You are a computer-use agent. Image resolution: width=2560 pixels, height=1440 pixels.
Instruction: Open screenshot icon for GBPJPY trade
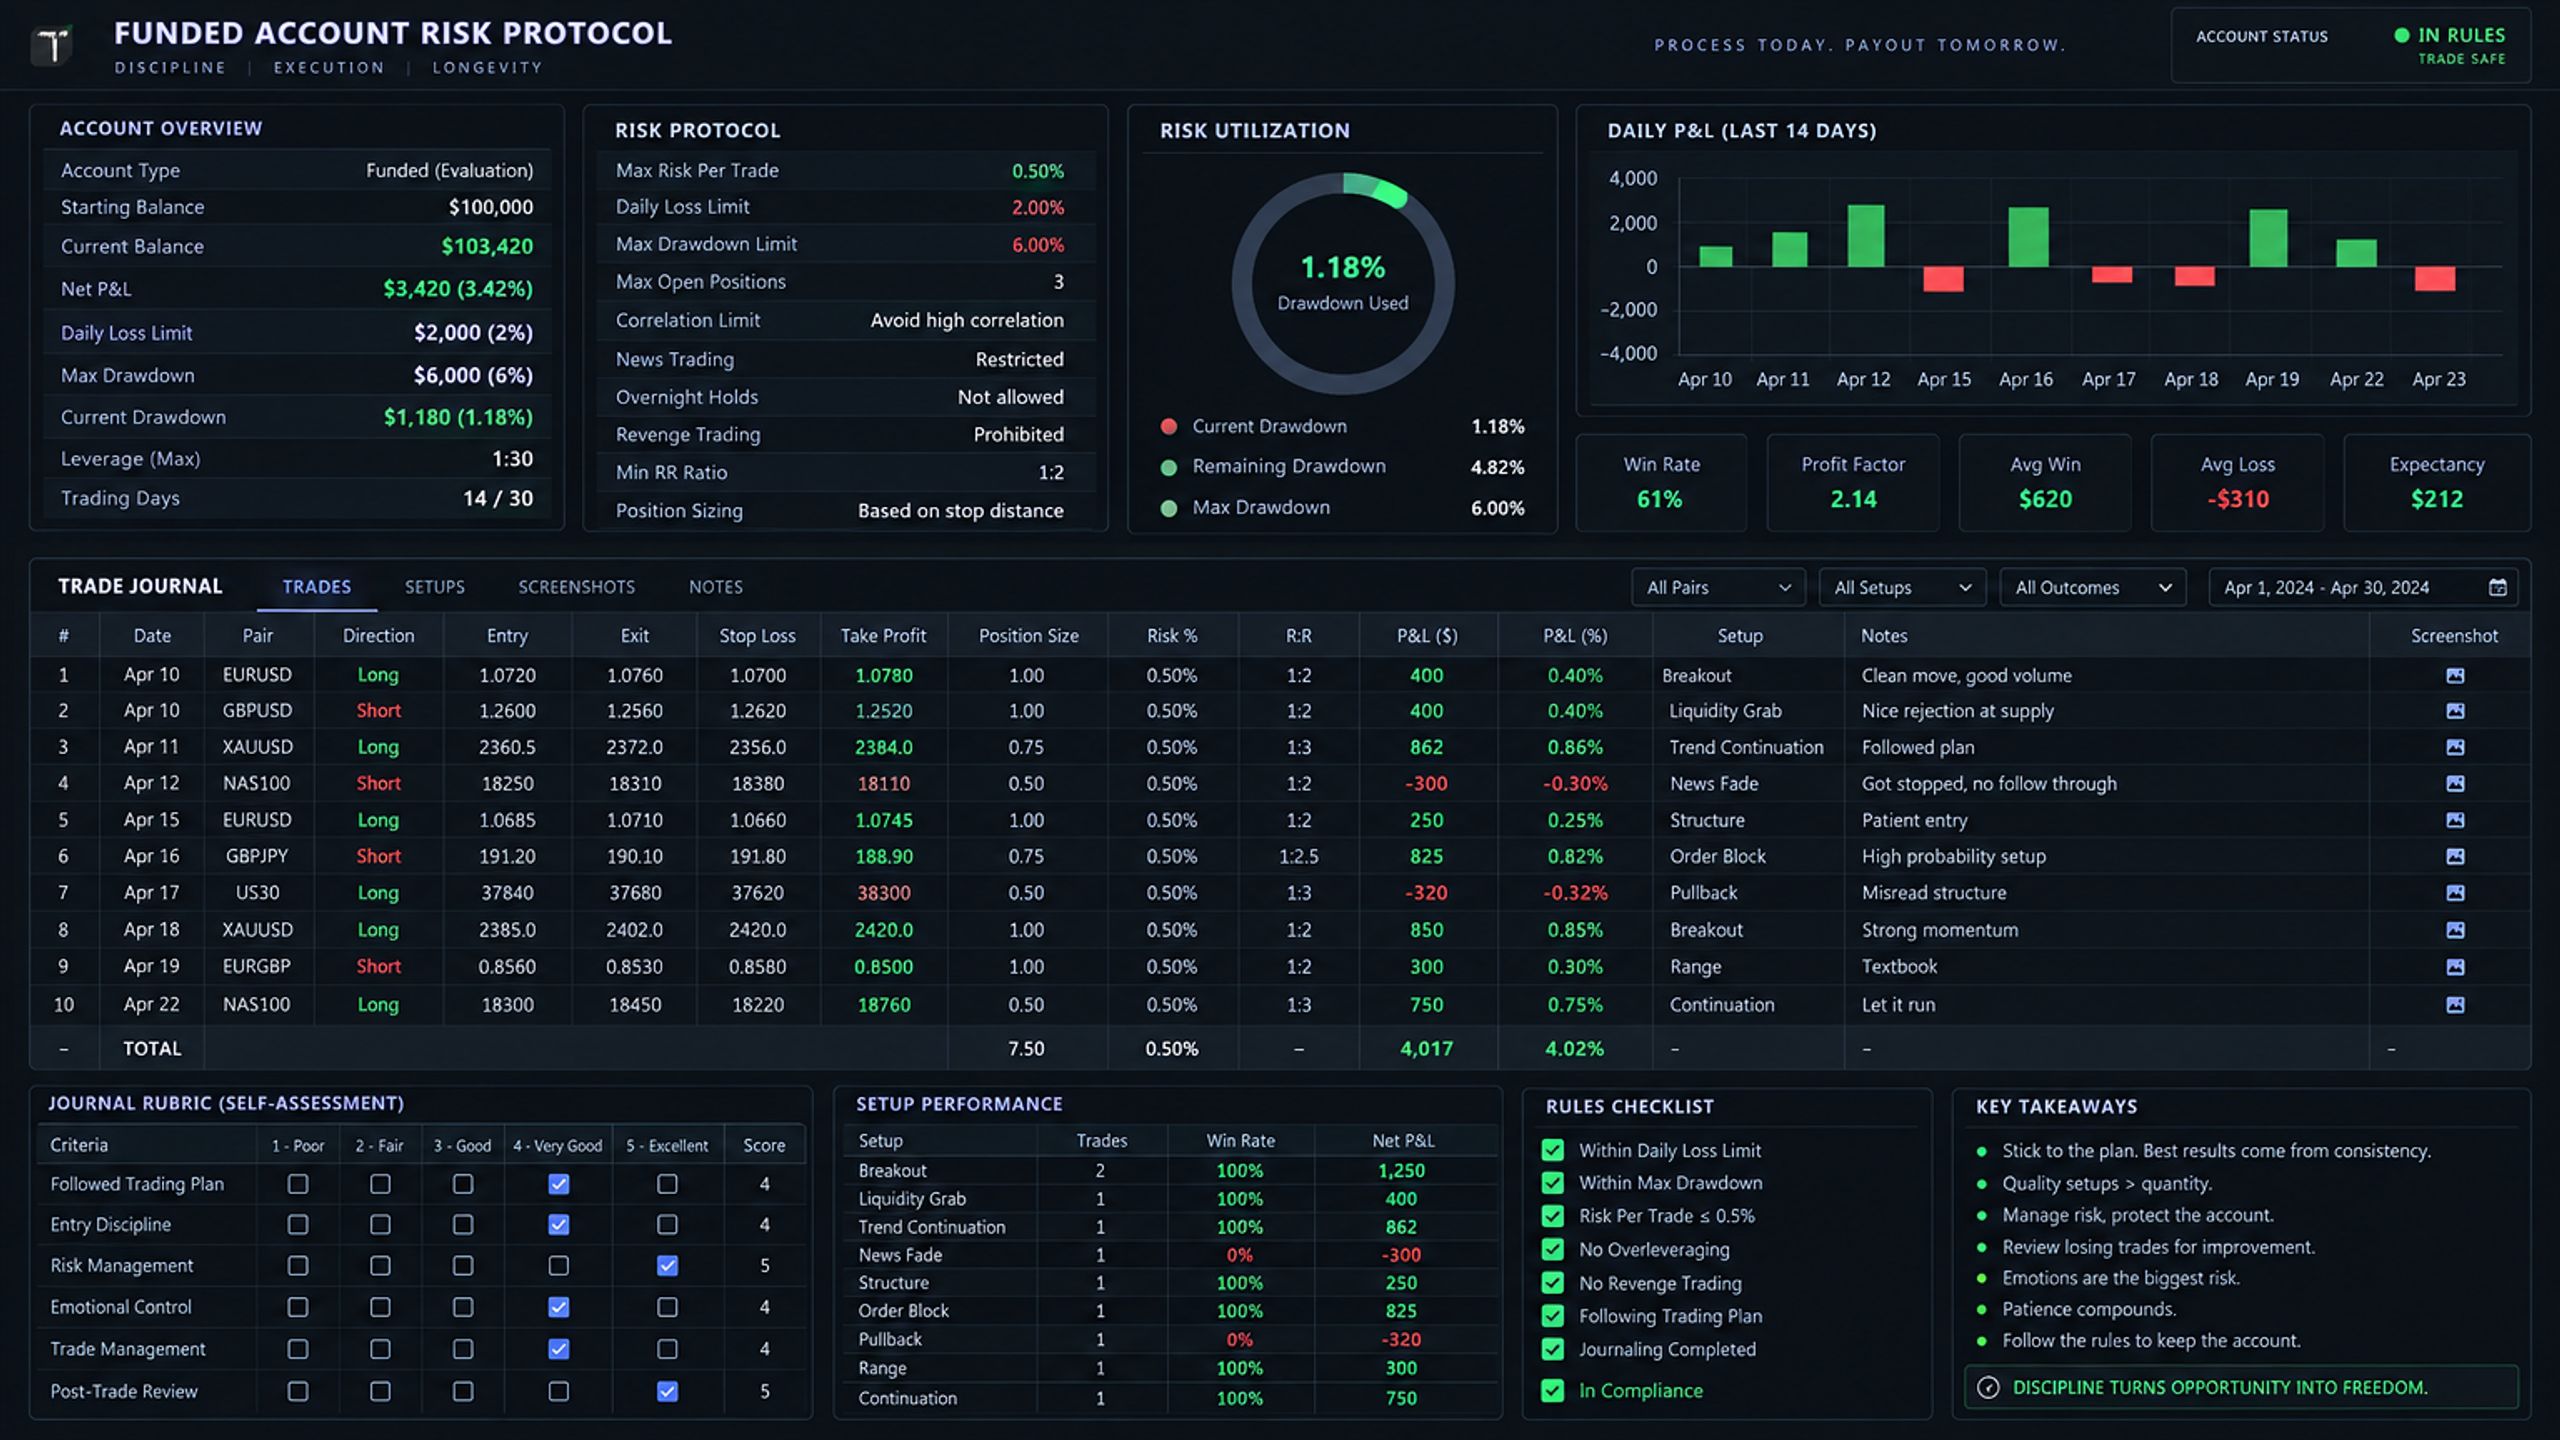coord(2455,856)
